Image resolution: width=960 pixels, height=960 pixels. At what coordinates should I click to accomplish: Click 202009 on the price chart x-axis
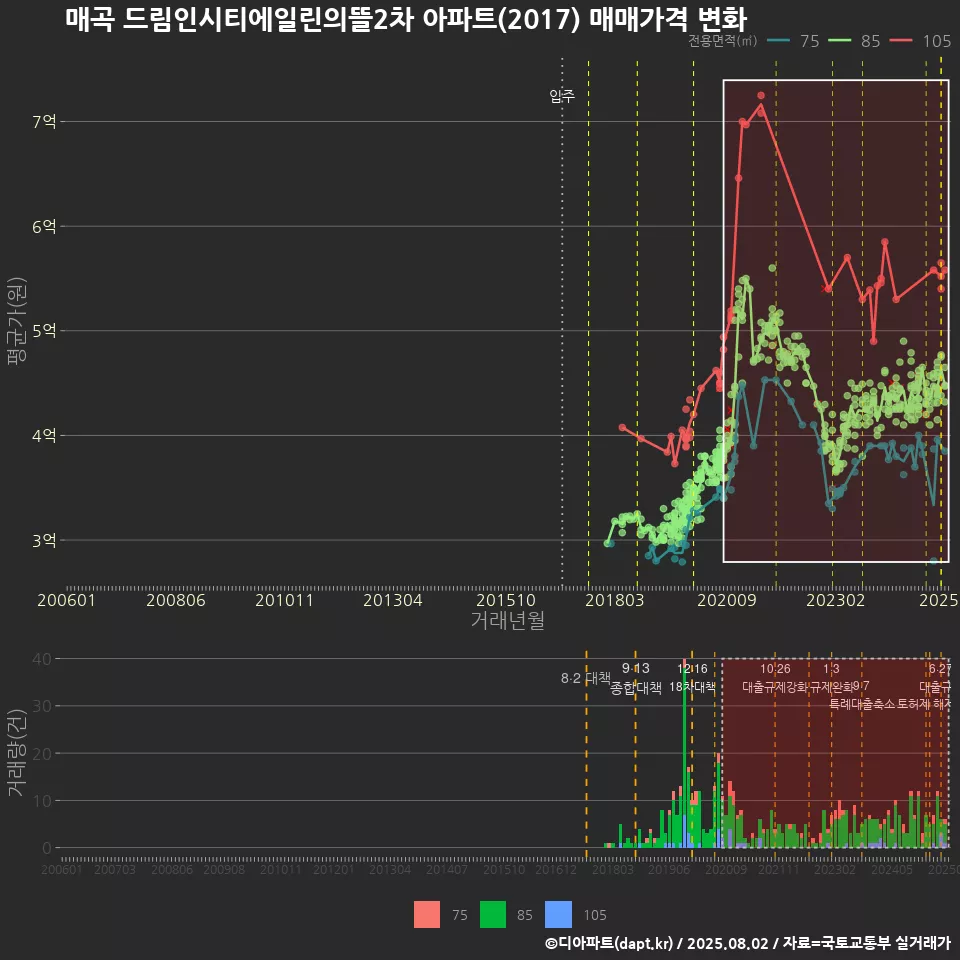pyautogui.click(x=727, y=600)
